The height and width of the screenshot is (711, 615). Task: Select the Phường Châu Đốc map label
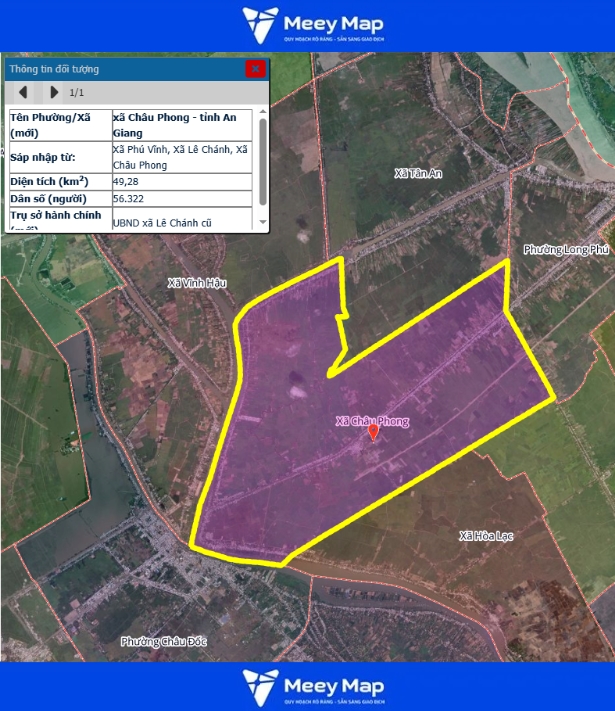click(162, 641)
